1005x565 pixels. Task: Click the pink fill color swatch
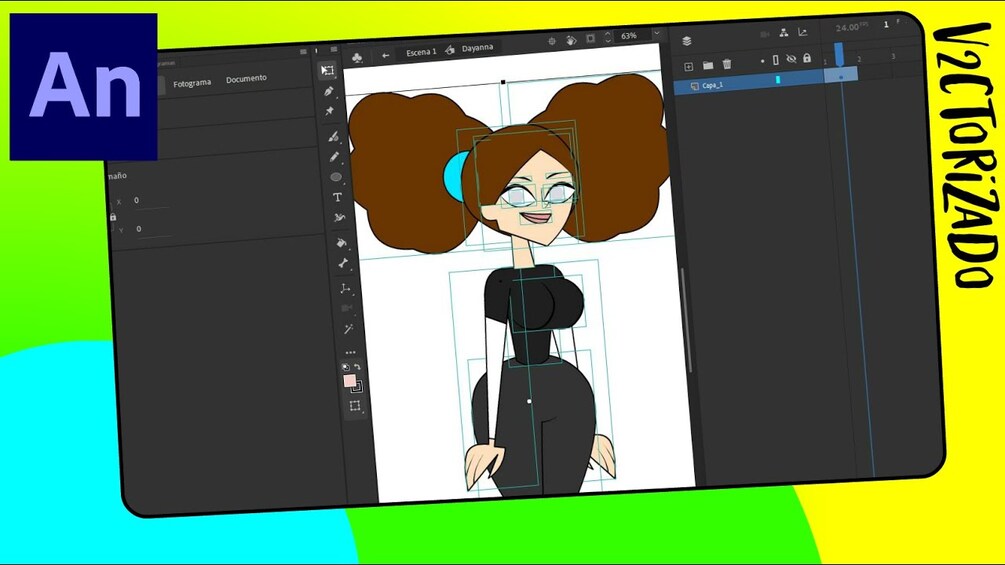tap(349, 381)
